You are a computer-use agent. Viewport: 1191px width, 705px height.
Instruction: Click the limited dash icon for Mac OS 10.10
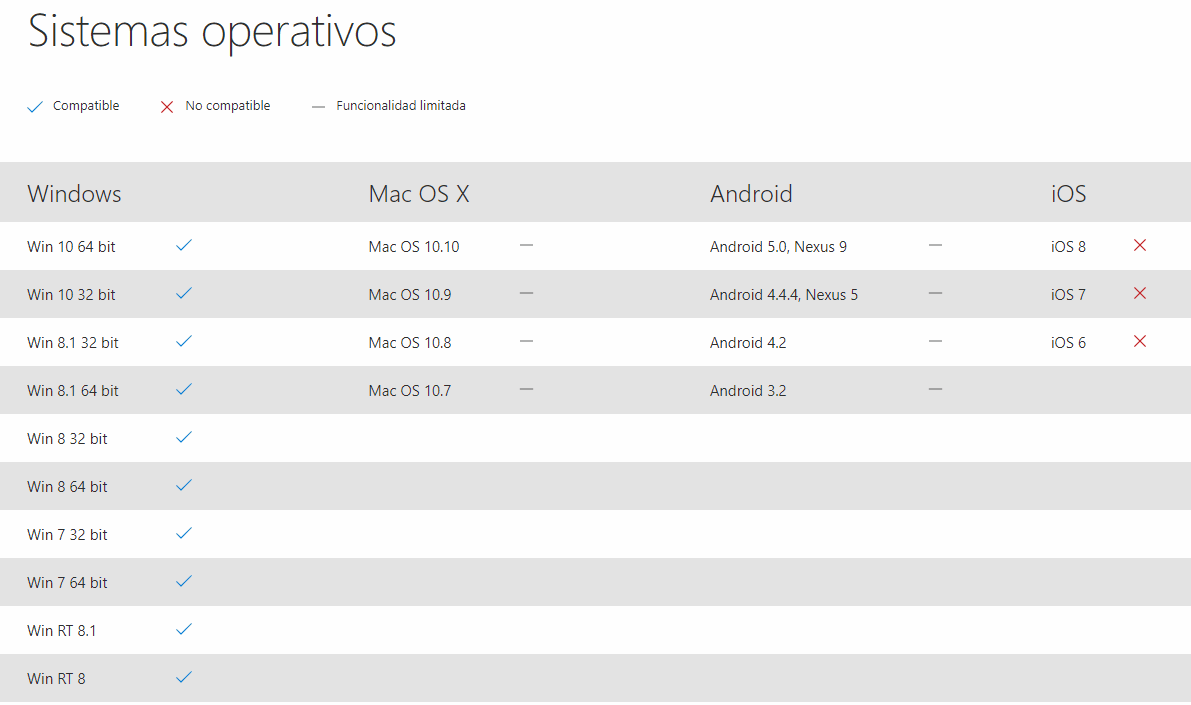[526, 245]
